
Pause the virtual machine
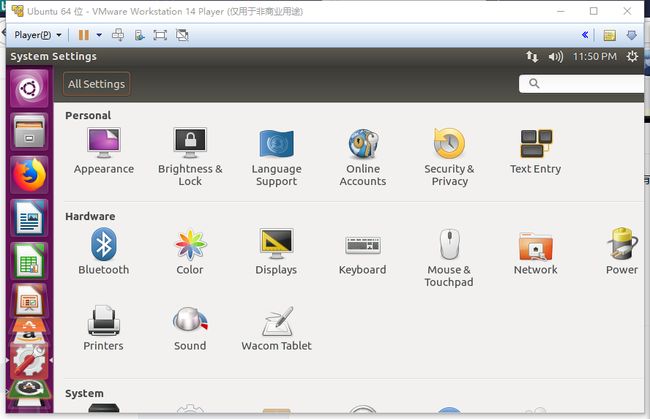click(x=84, y=35)
